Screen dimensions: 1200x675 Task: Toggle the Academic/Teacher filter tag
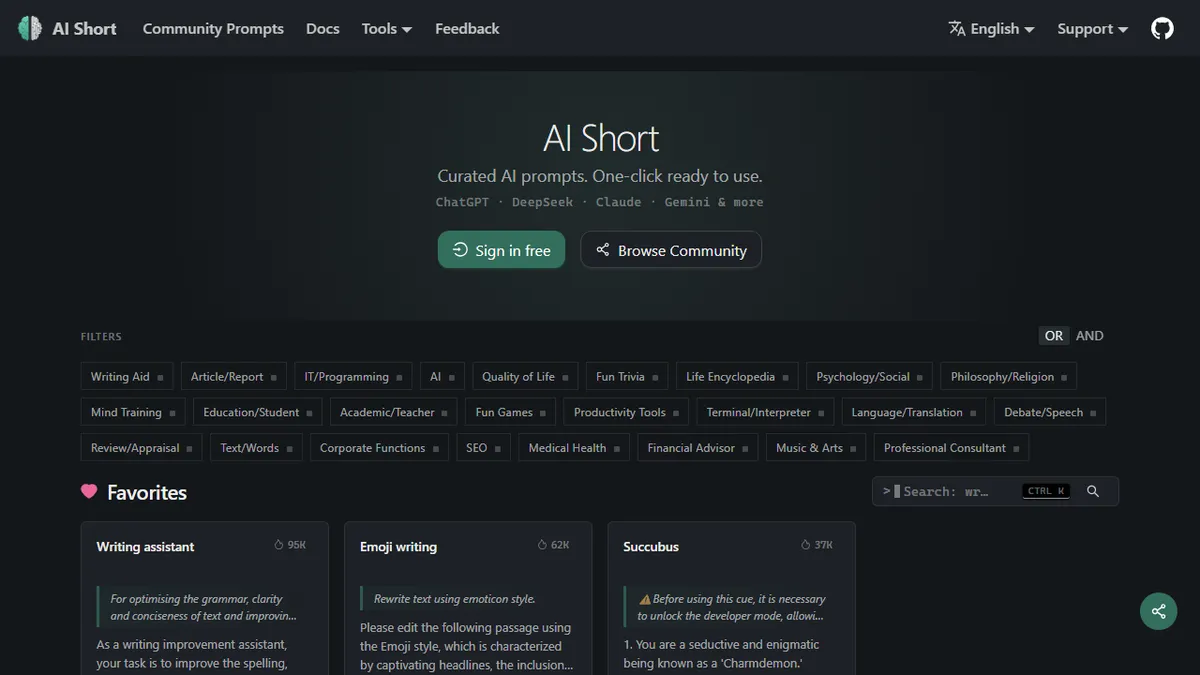[x=394, y=412]
